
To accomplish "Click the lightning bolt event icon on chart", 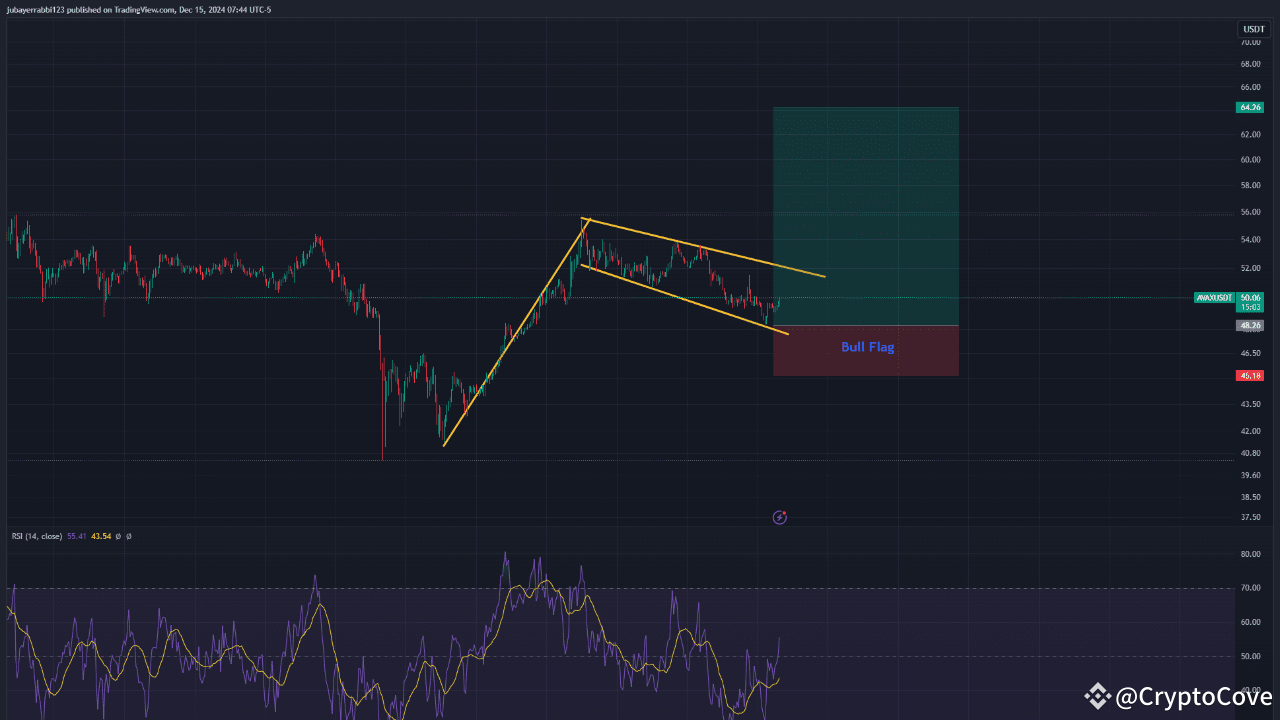I will coord(779,518).
